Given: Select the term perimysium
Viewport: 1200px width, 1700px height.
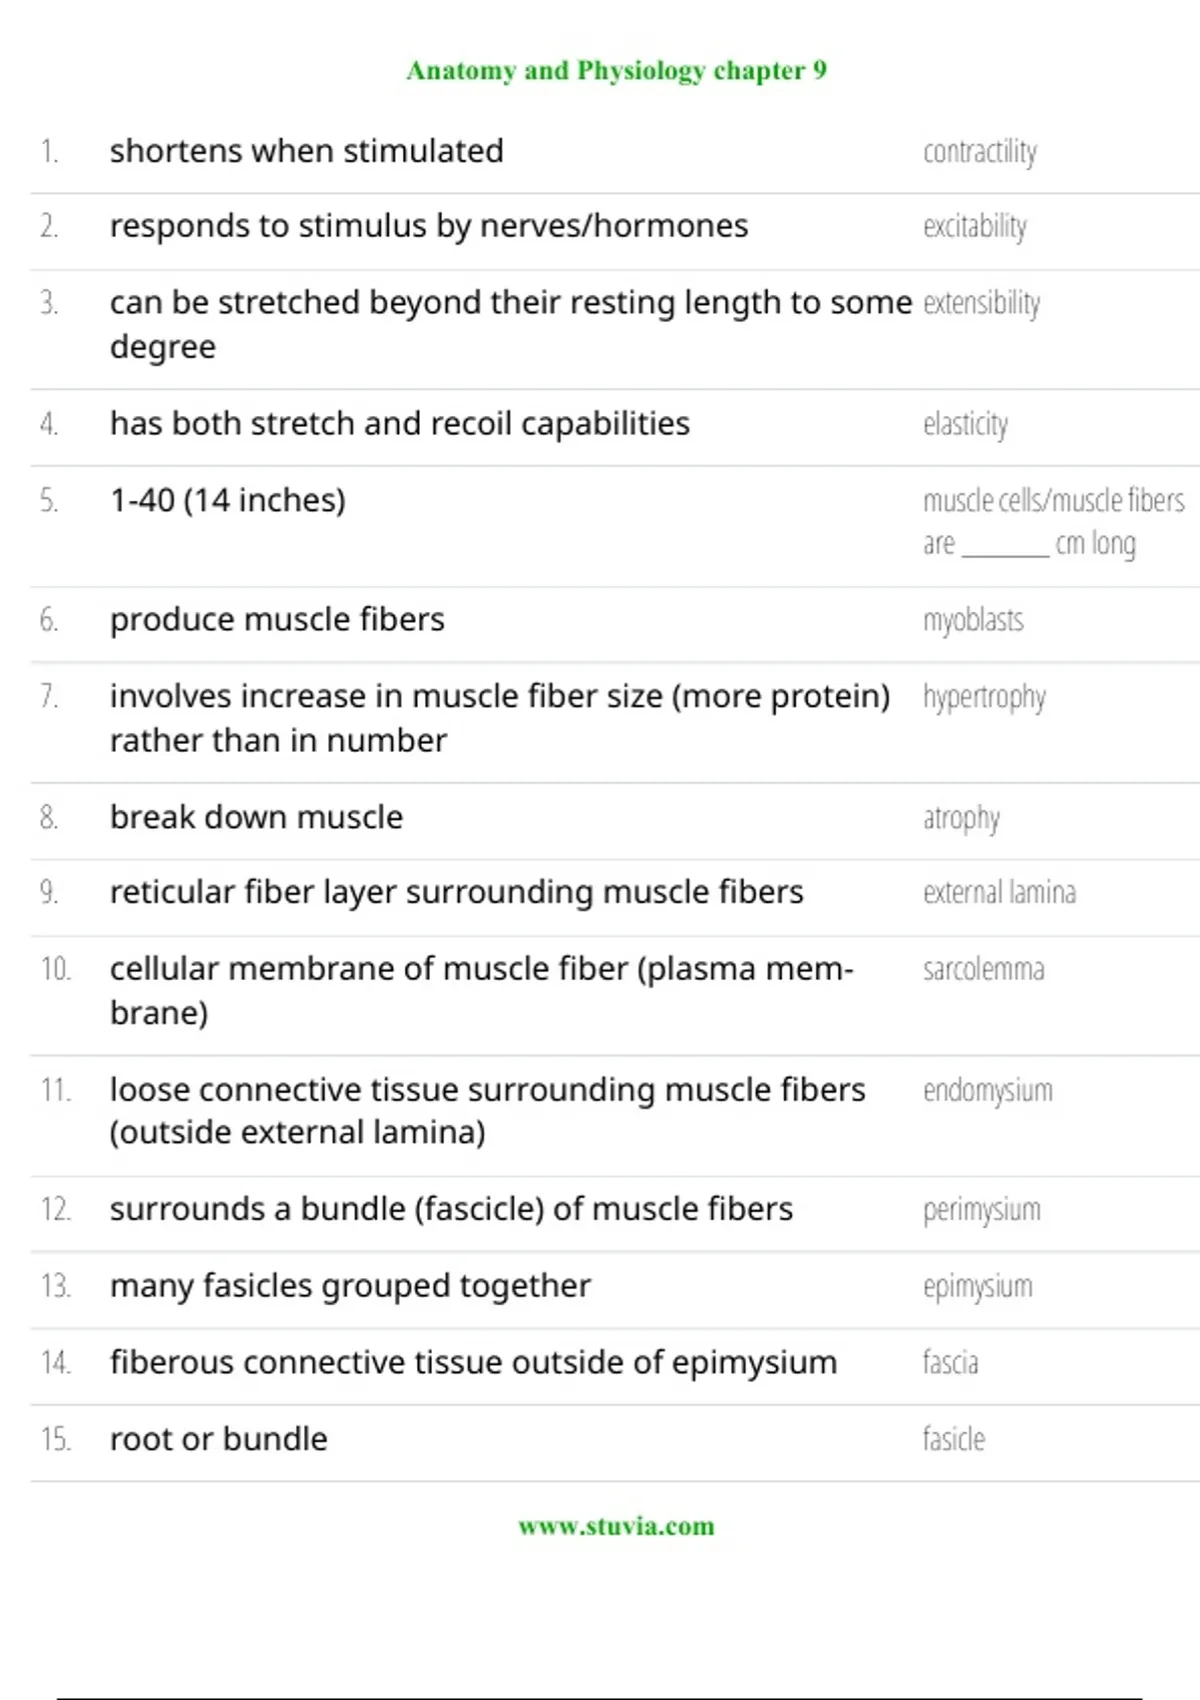Looking at the screenshot, I should 982,1210.
